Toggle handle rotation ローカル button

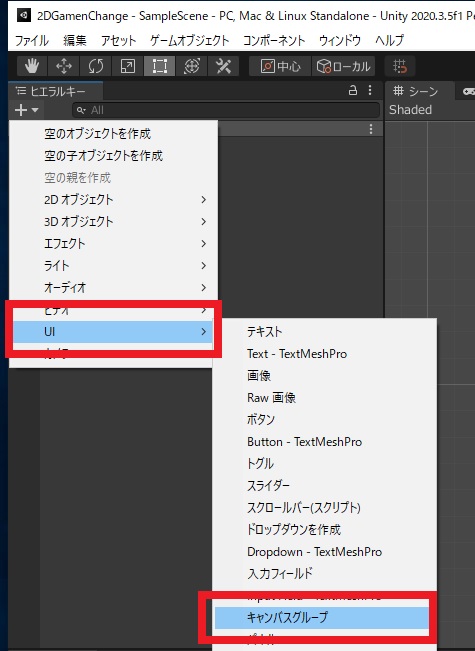[x=343, y=66]
